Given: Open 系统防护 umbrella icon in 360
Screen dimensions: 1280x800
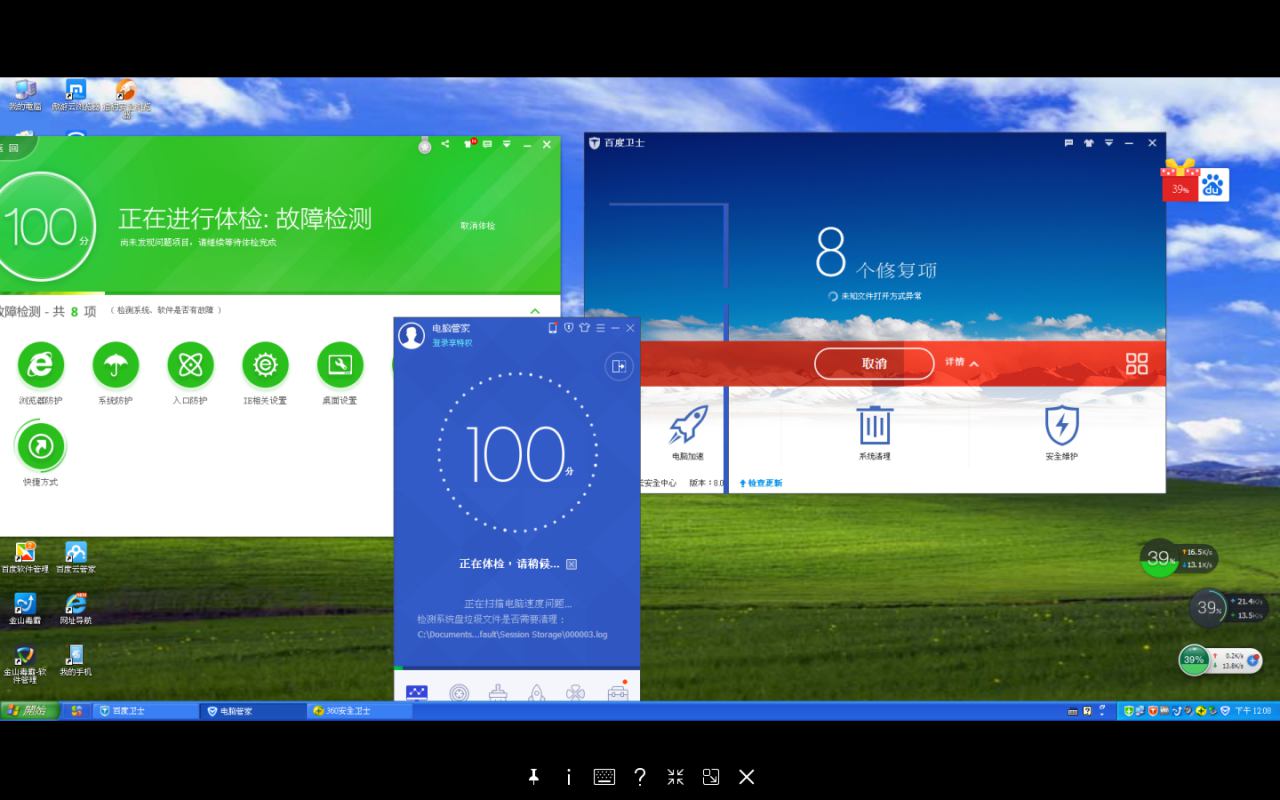Looking at the screenshot, I should click(115, 366).
